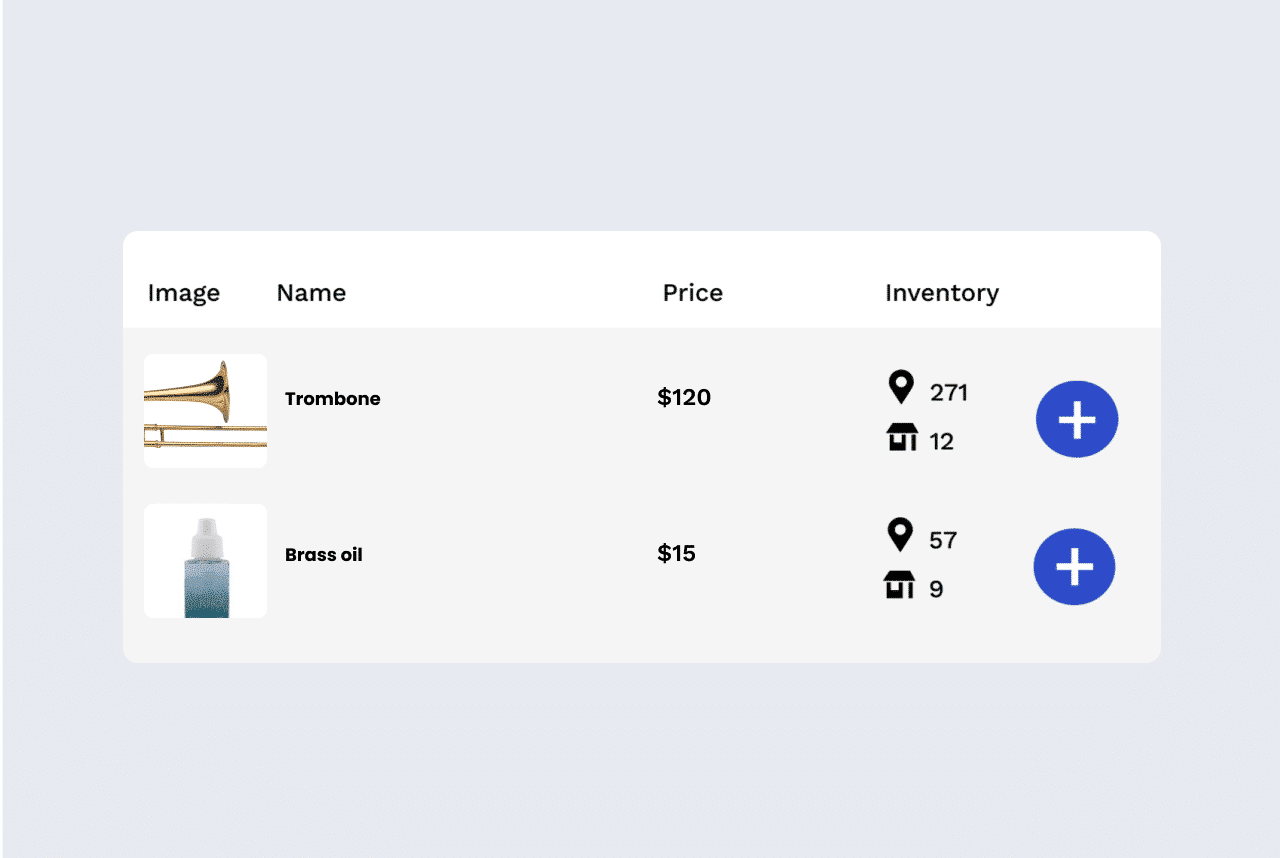Viewport: 1280px width, 858px height.
Task: Click the store icon in Brass oil row
Action: coord(900,585)
